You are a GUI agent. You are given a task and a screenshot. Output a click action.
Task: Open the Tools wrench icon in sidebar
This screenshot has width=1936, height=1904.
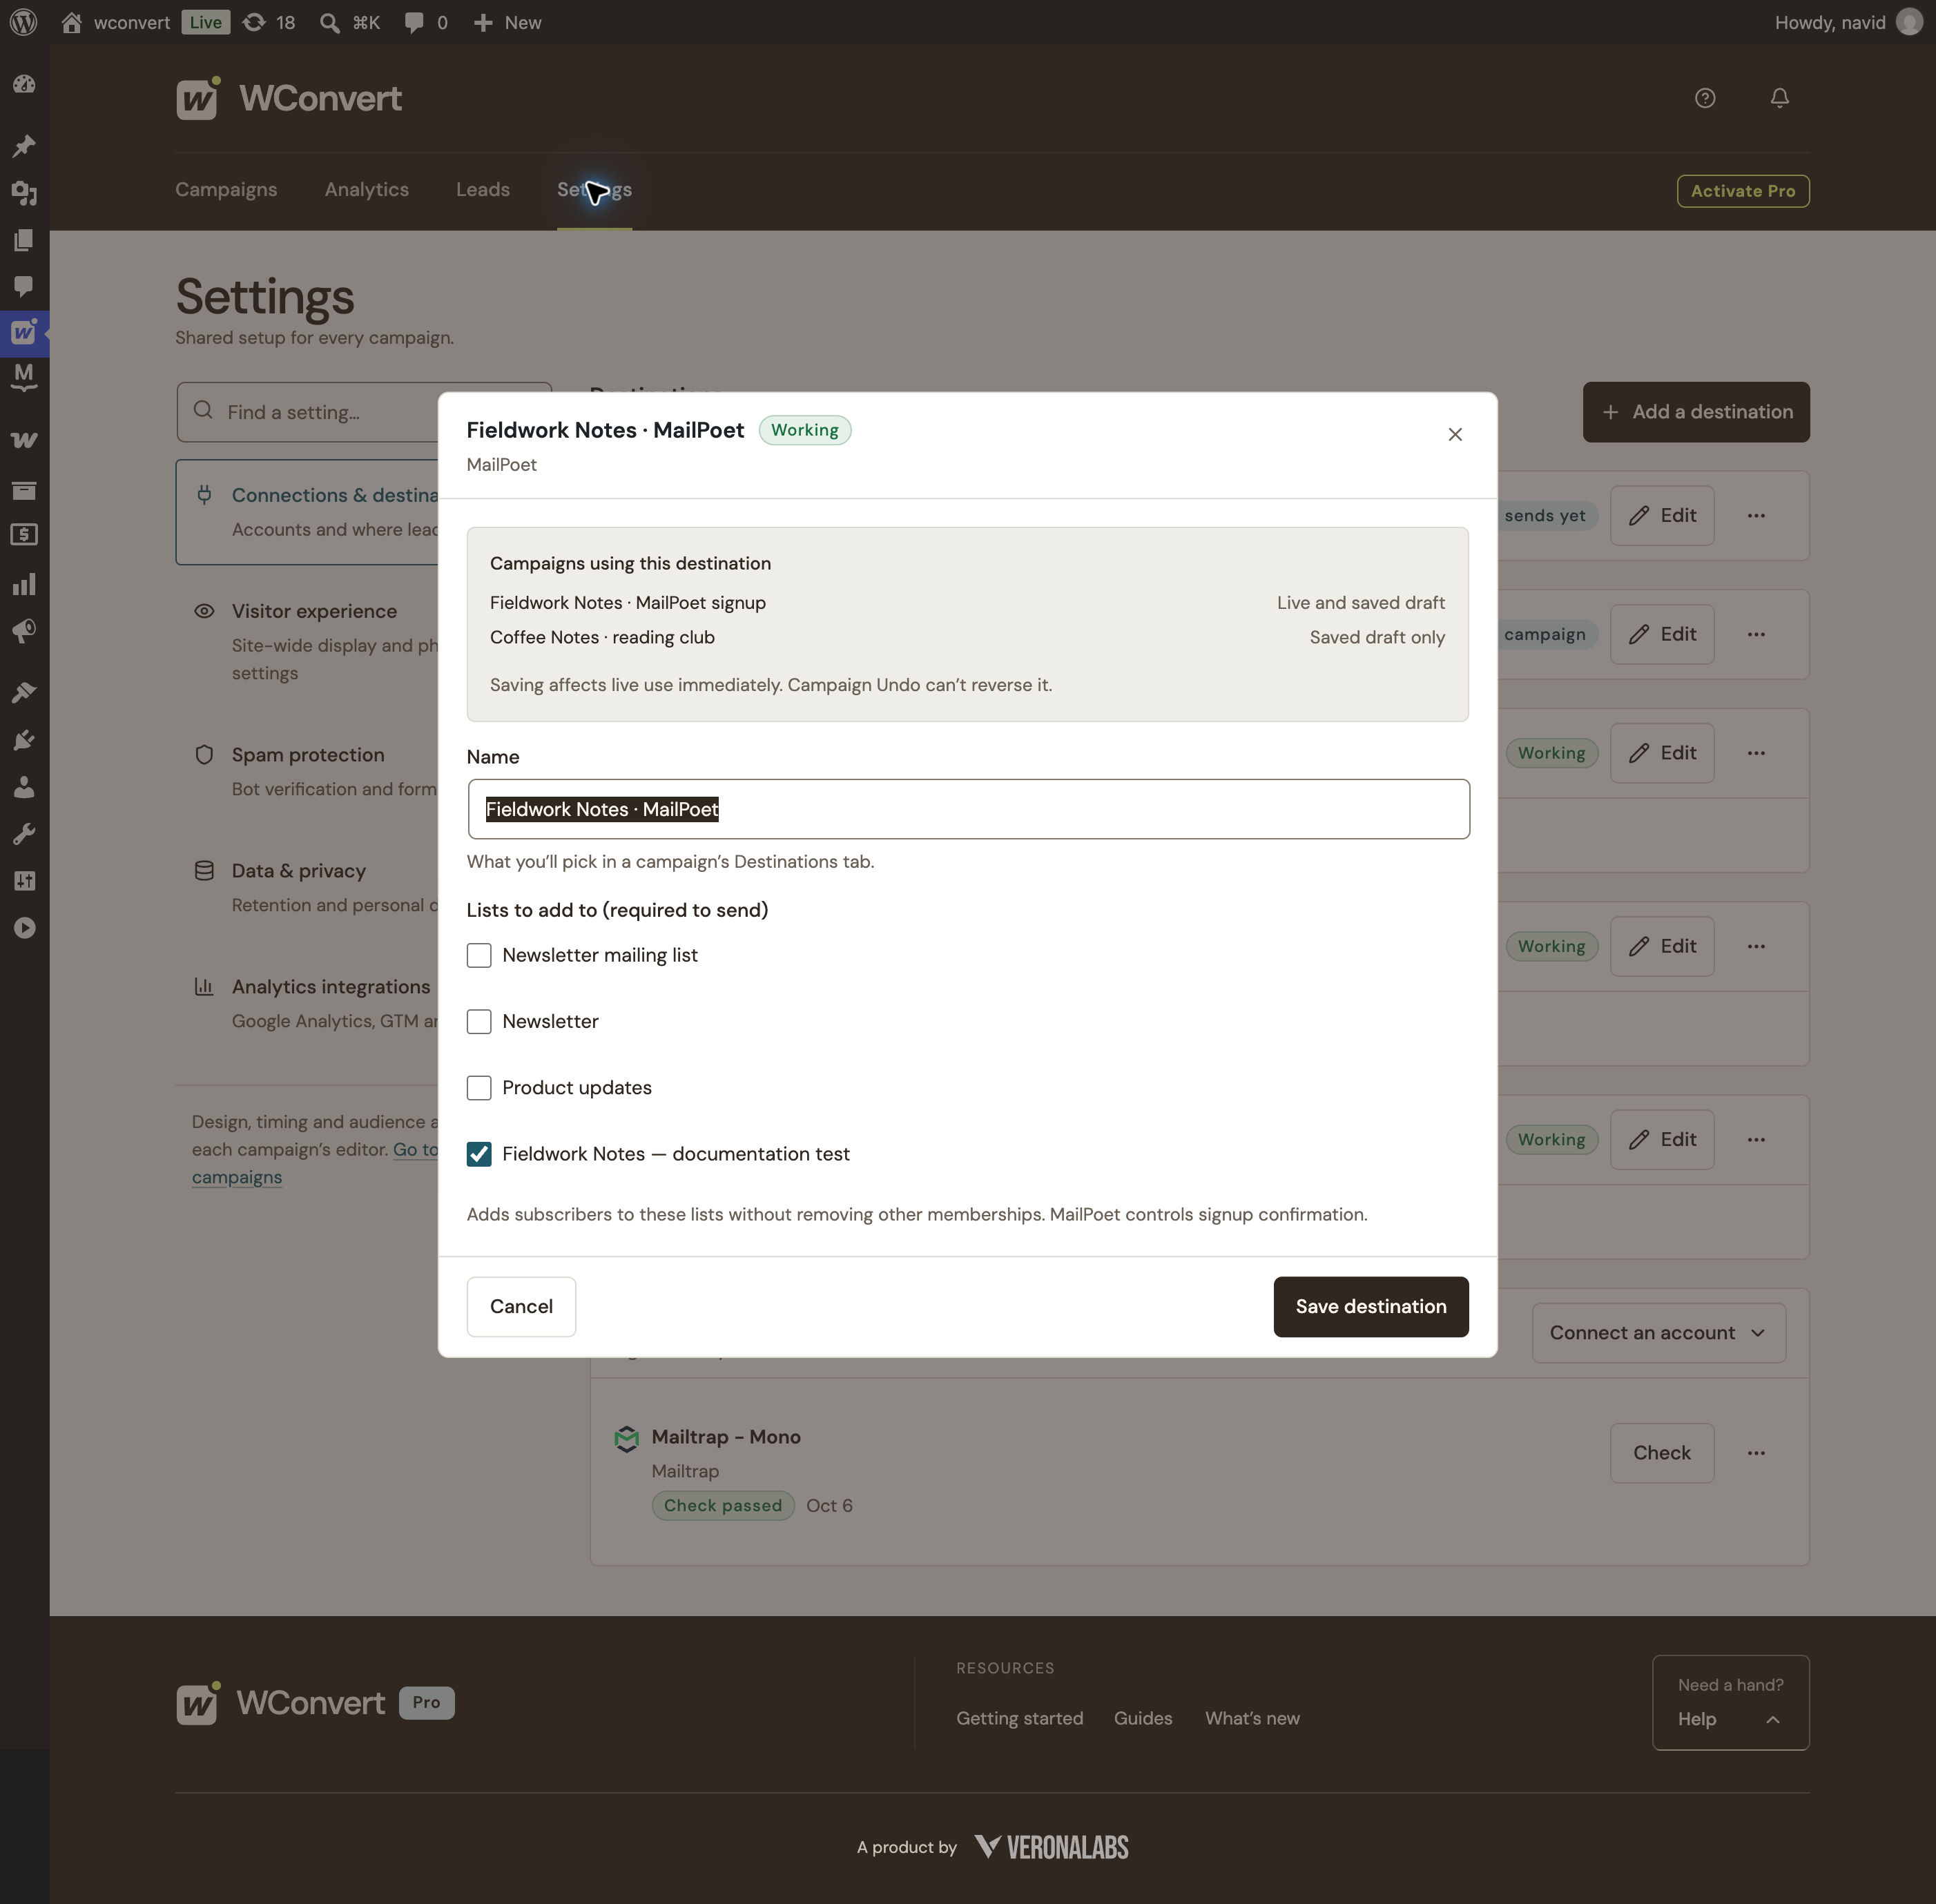pyautogui.click(x=24, y=834)
